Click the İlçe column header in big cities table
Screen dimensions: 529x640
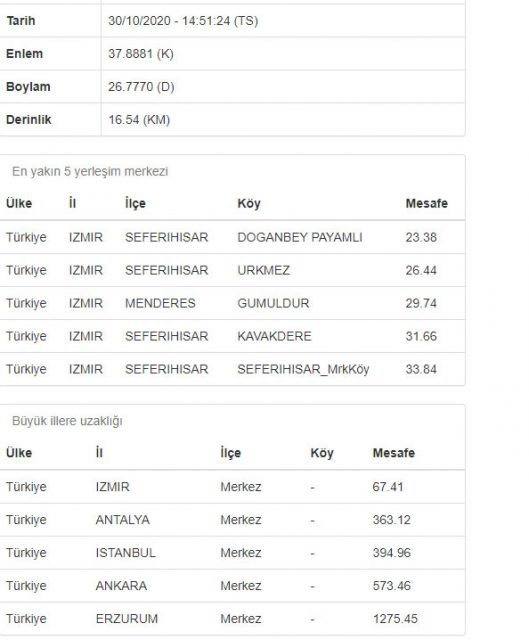(x=231, y=453)
